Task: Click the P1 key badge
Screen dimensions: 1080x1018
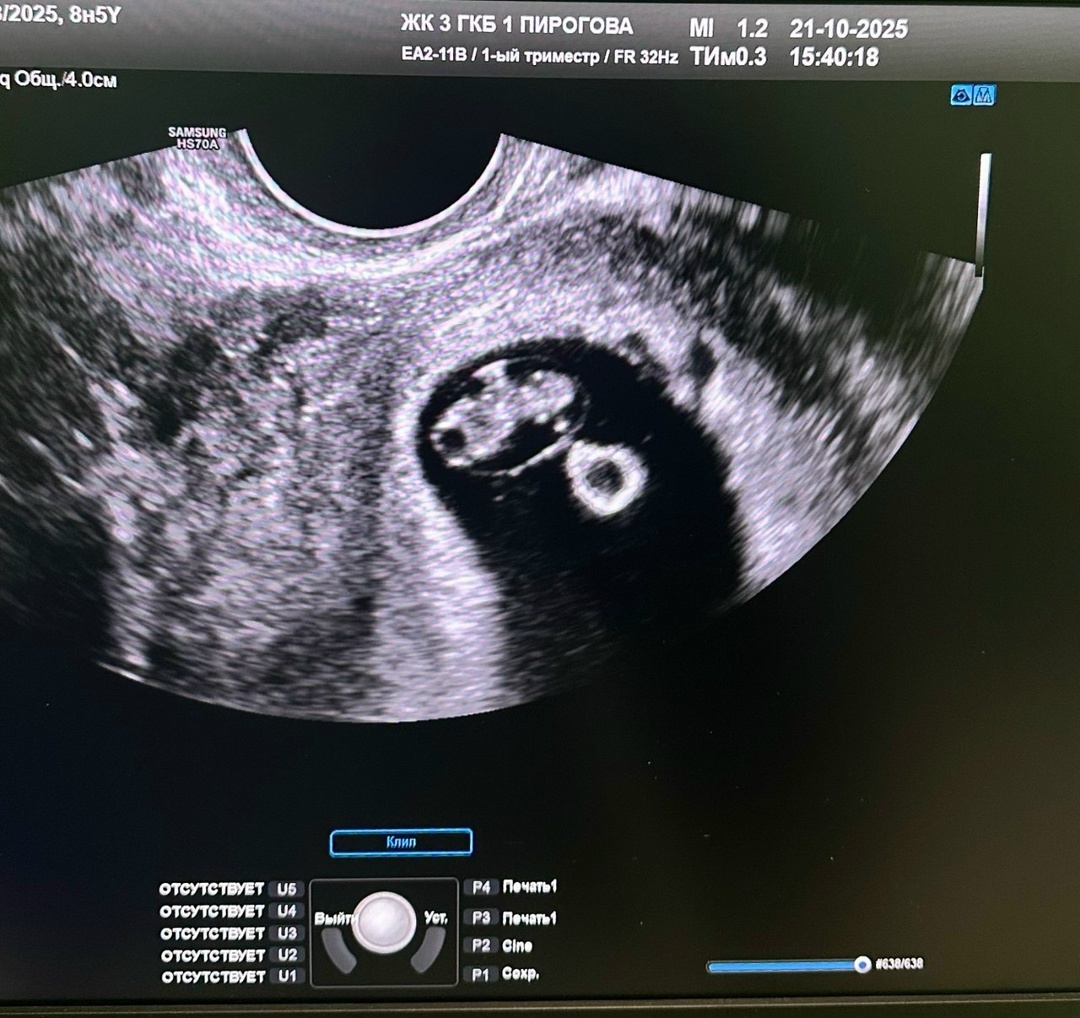Action: 481,975
